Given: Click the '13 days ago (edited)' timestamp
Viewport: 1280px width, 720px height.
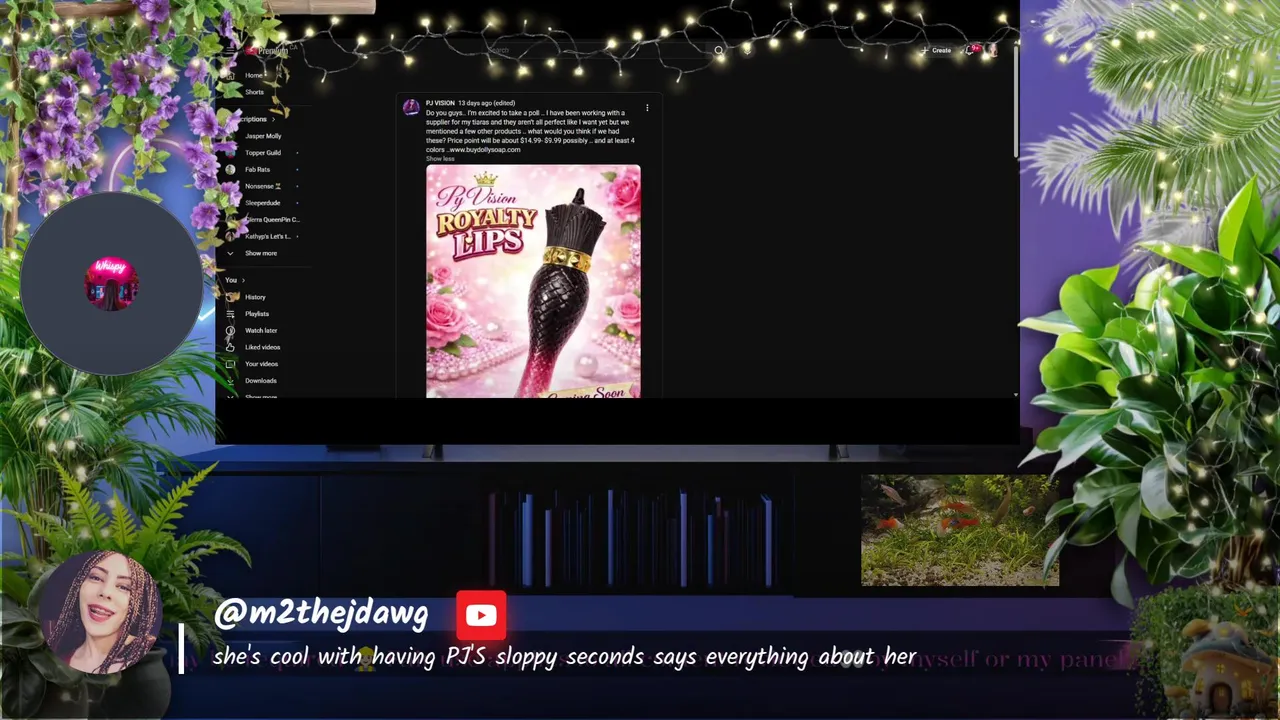Looking at the screenshot, I should coord(486,103).
